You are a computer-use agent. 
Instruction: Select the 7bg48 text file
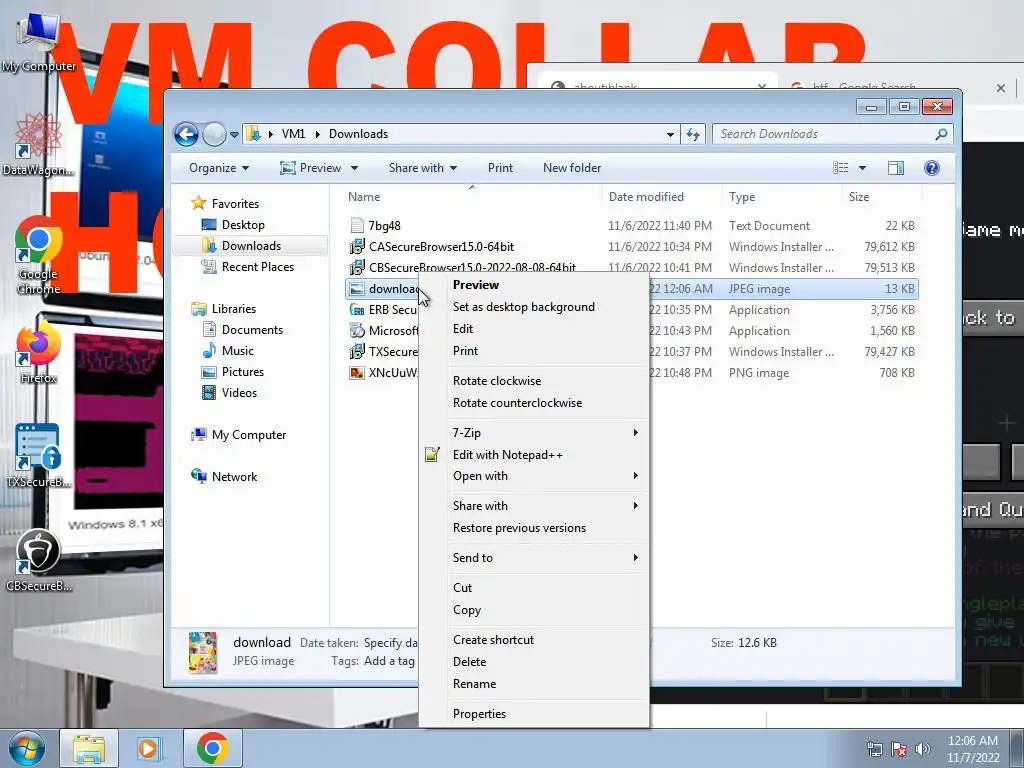point(384,226)
